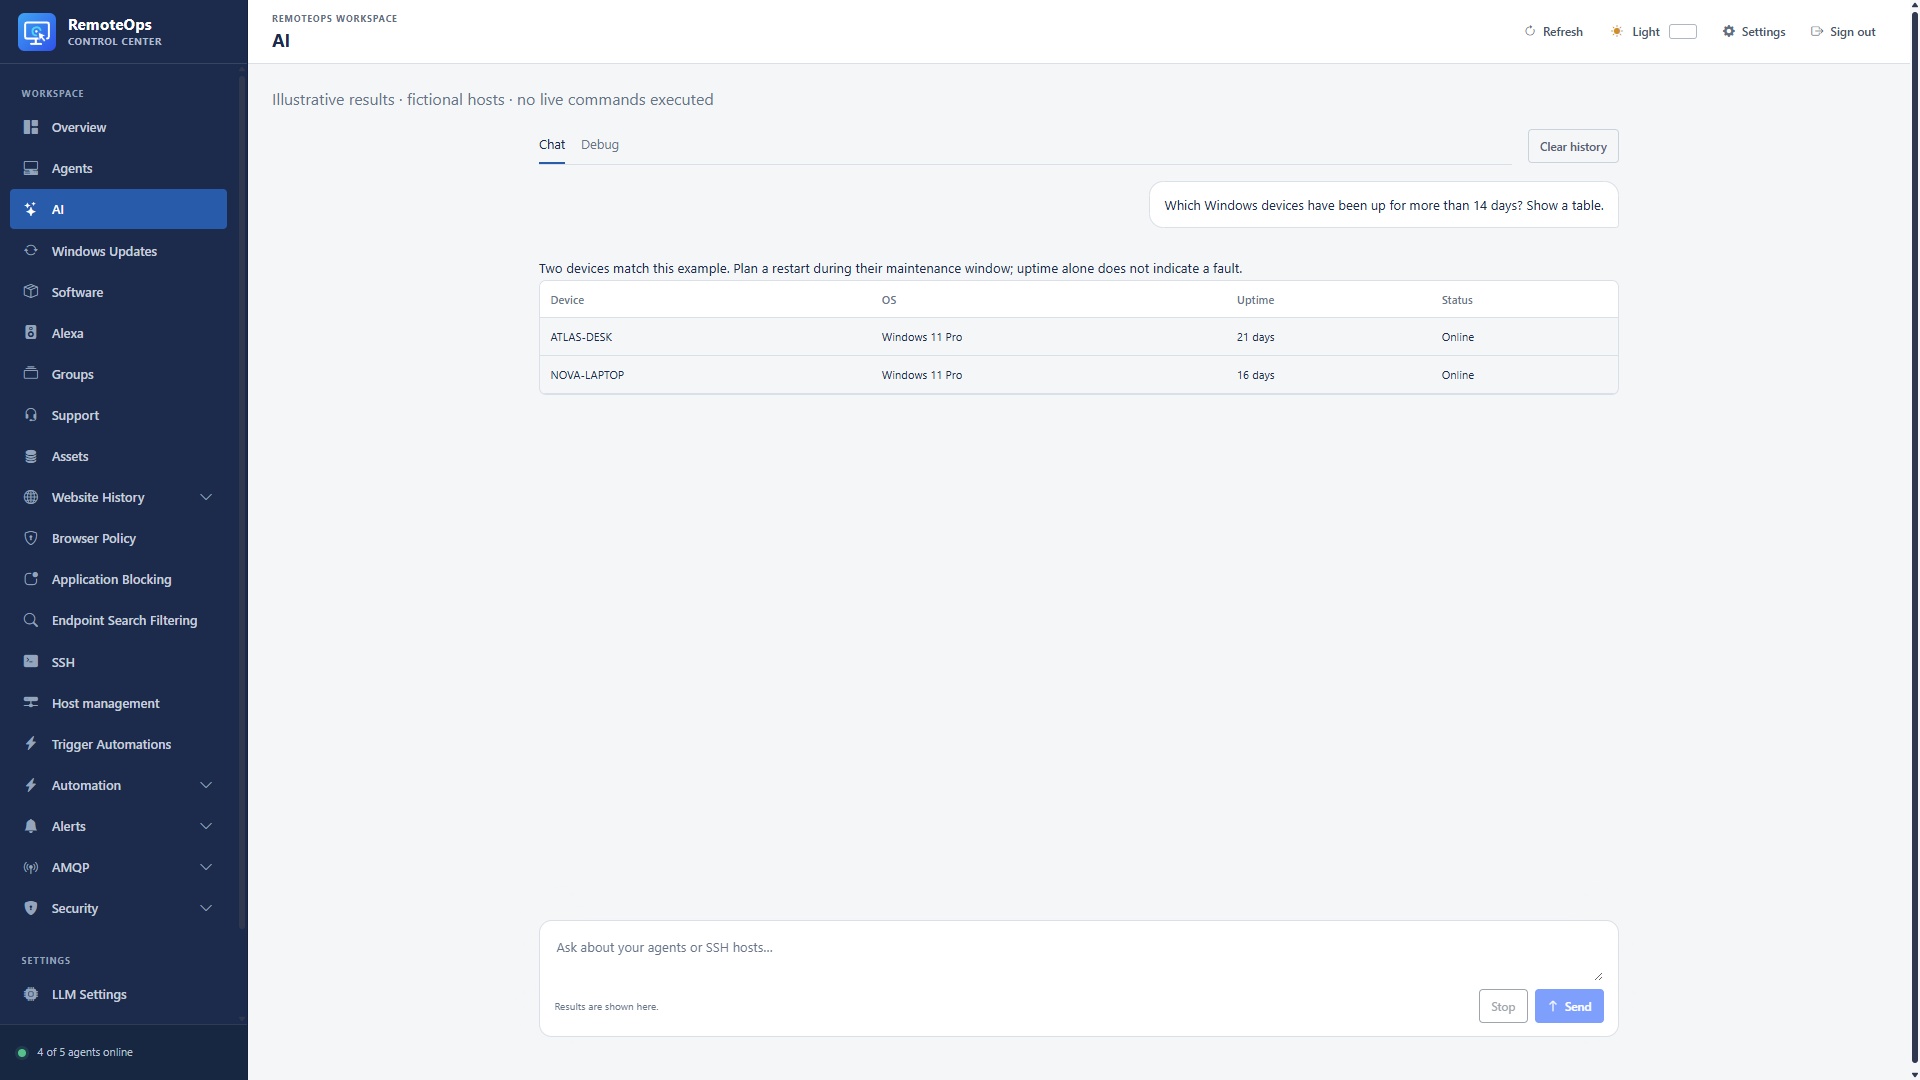Image resolution: width=1920 pixels, height=1080 pixels.
Task: Click the Clear history button
Action: 1572,146
